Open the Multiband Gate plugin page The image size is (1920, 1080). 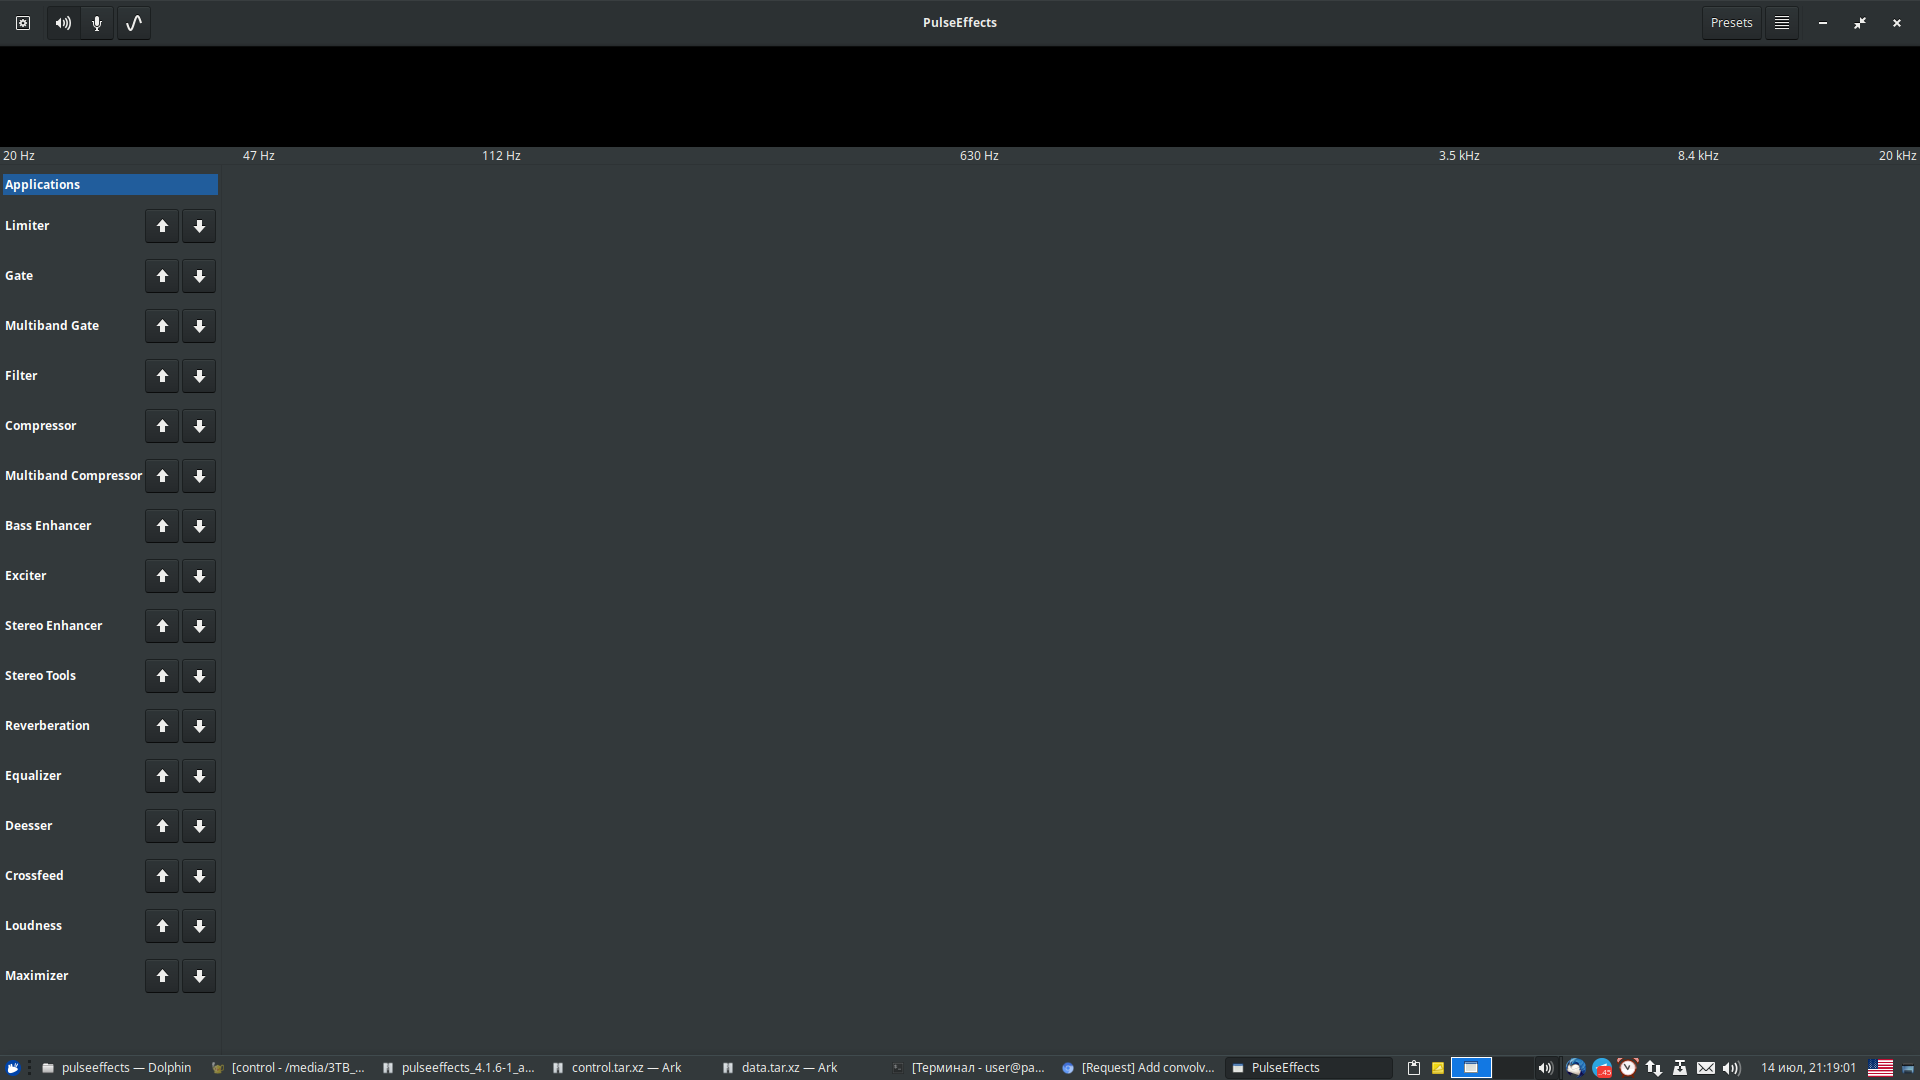(x=52, y=326)
